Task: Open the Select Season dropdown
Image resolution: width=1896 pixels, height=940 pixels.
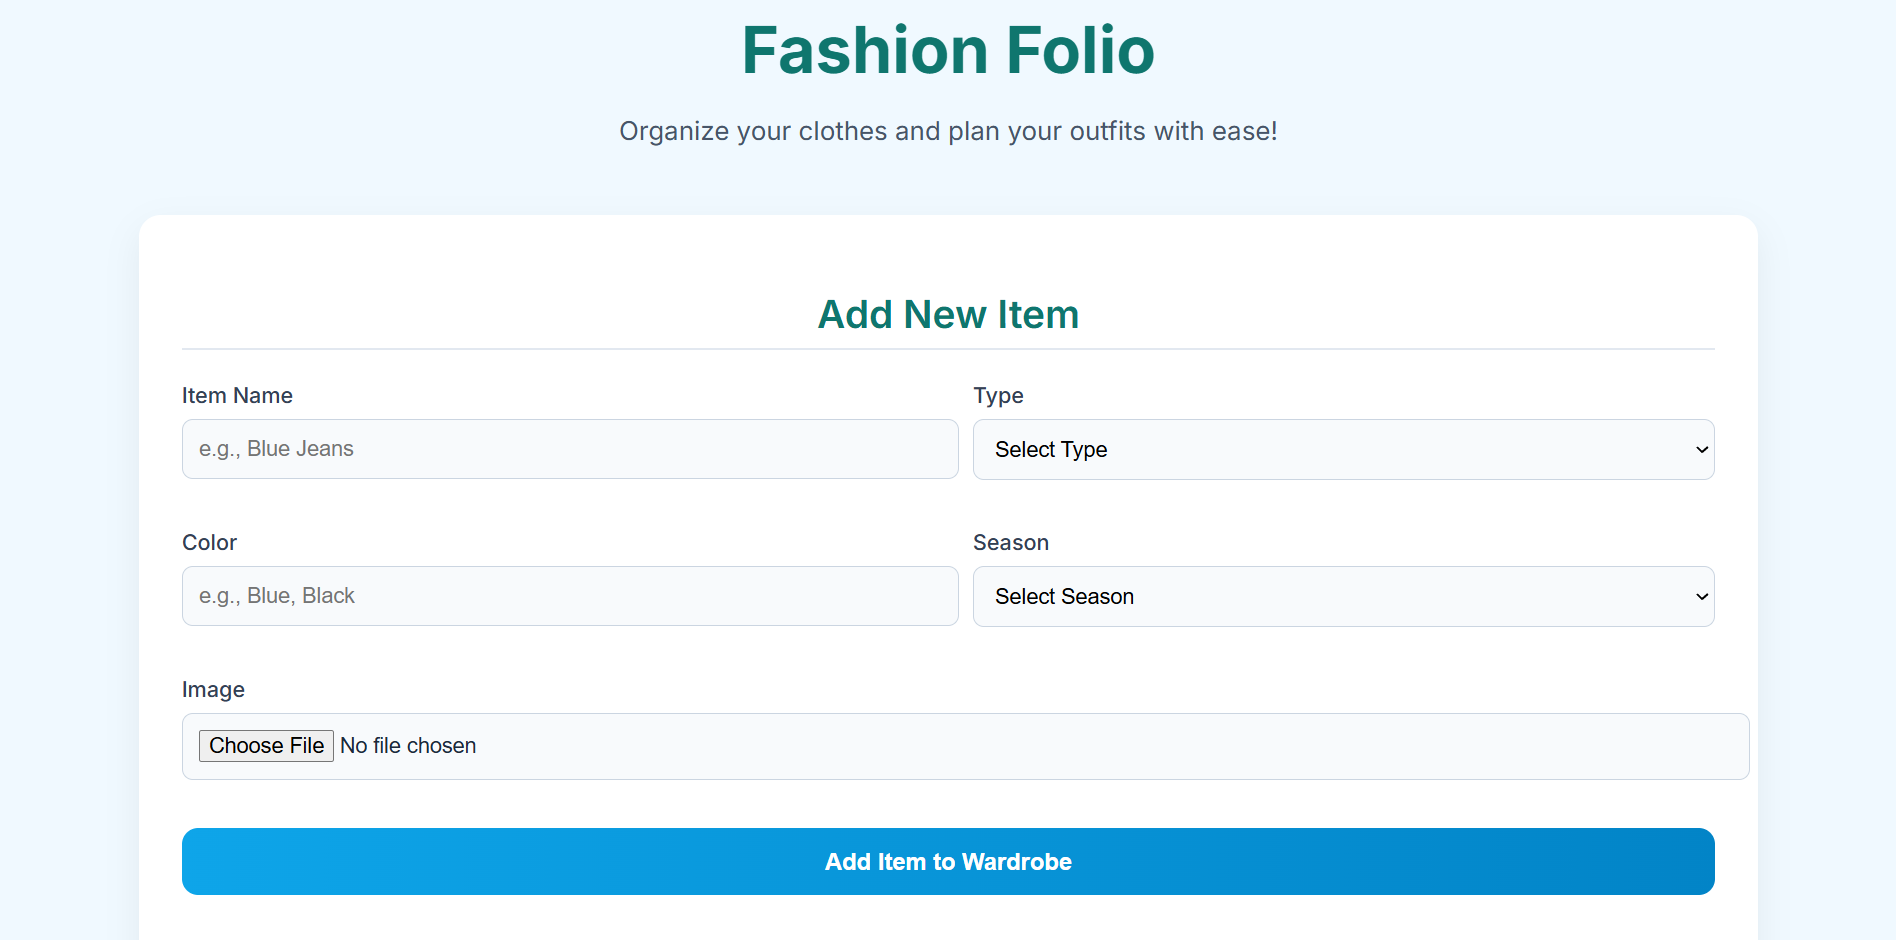Action: click(1343, 596)
